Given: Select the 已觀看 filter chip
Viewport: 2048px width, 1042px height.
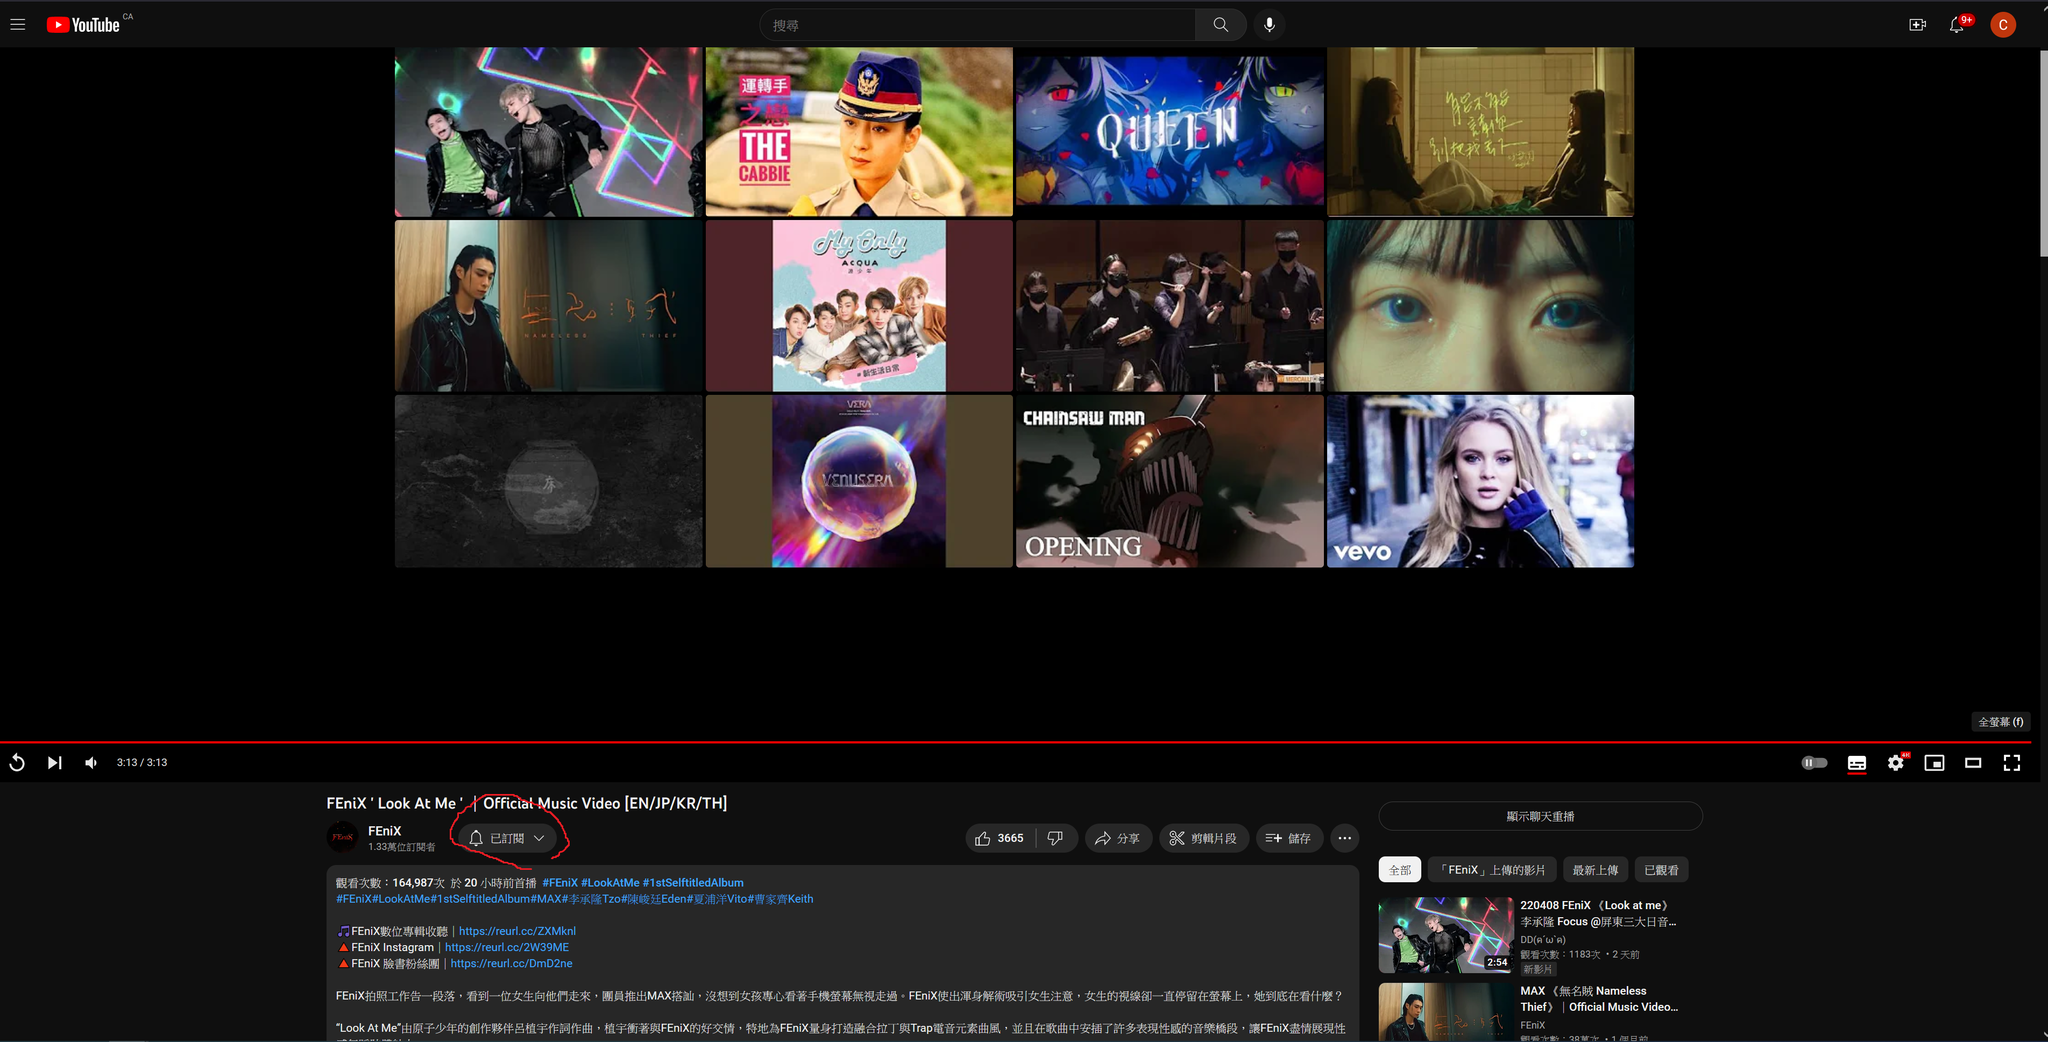Looking at the screenshot, I should (1661, 870).
